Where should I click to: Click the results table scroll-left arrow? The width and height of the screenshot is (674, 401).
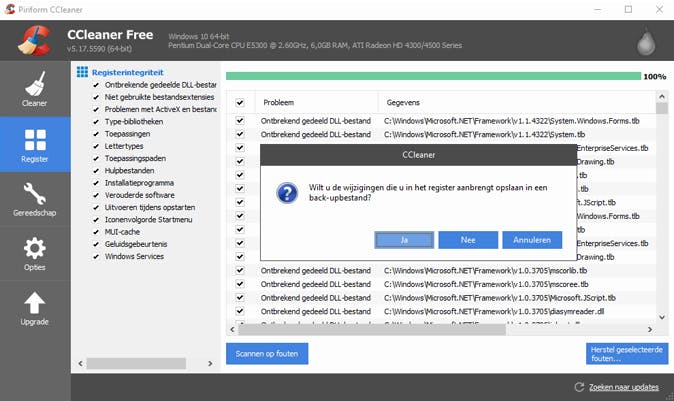pos(232,330)
